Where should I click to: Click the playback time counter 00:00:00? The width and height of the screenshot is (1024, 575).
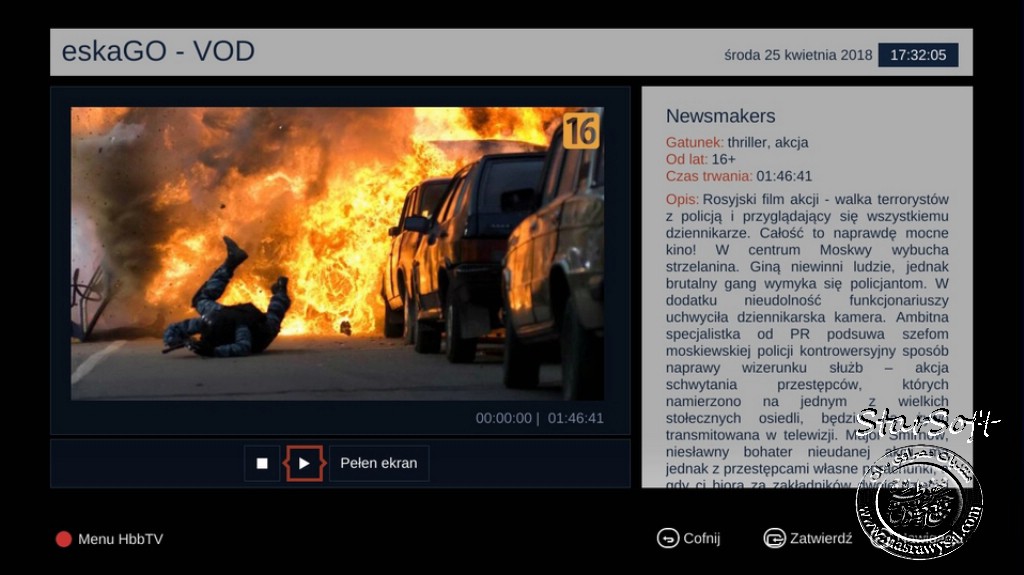pyautogui.click(x=504, y=418)
